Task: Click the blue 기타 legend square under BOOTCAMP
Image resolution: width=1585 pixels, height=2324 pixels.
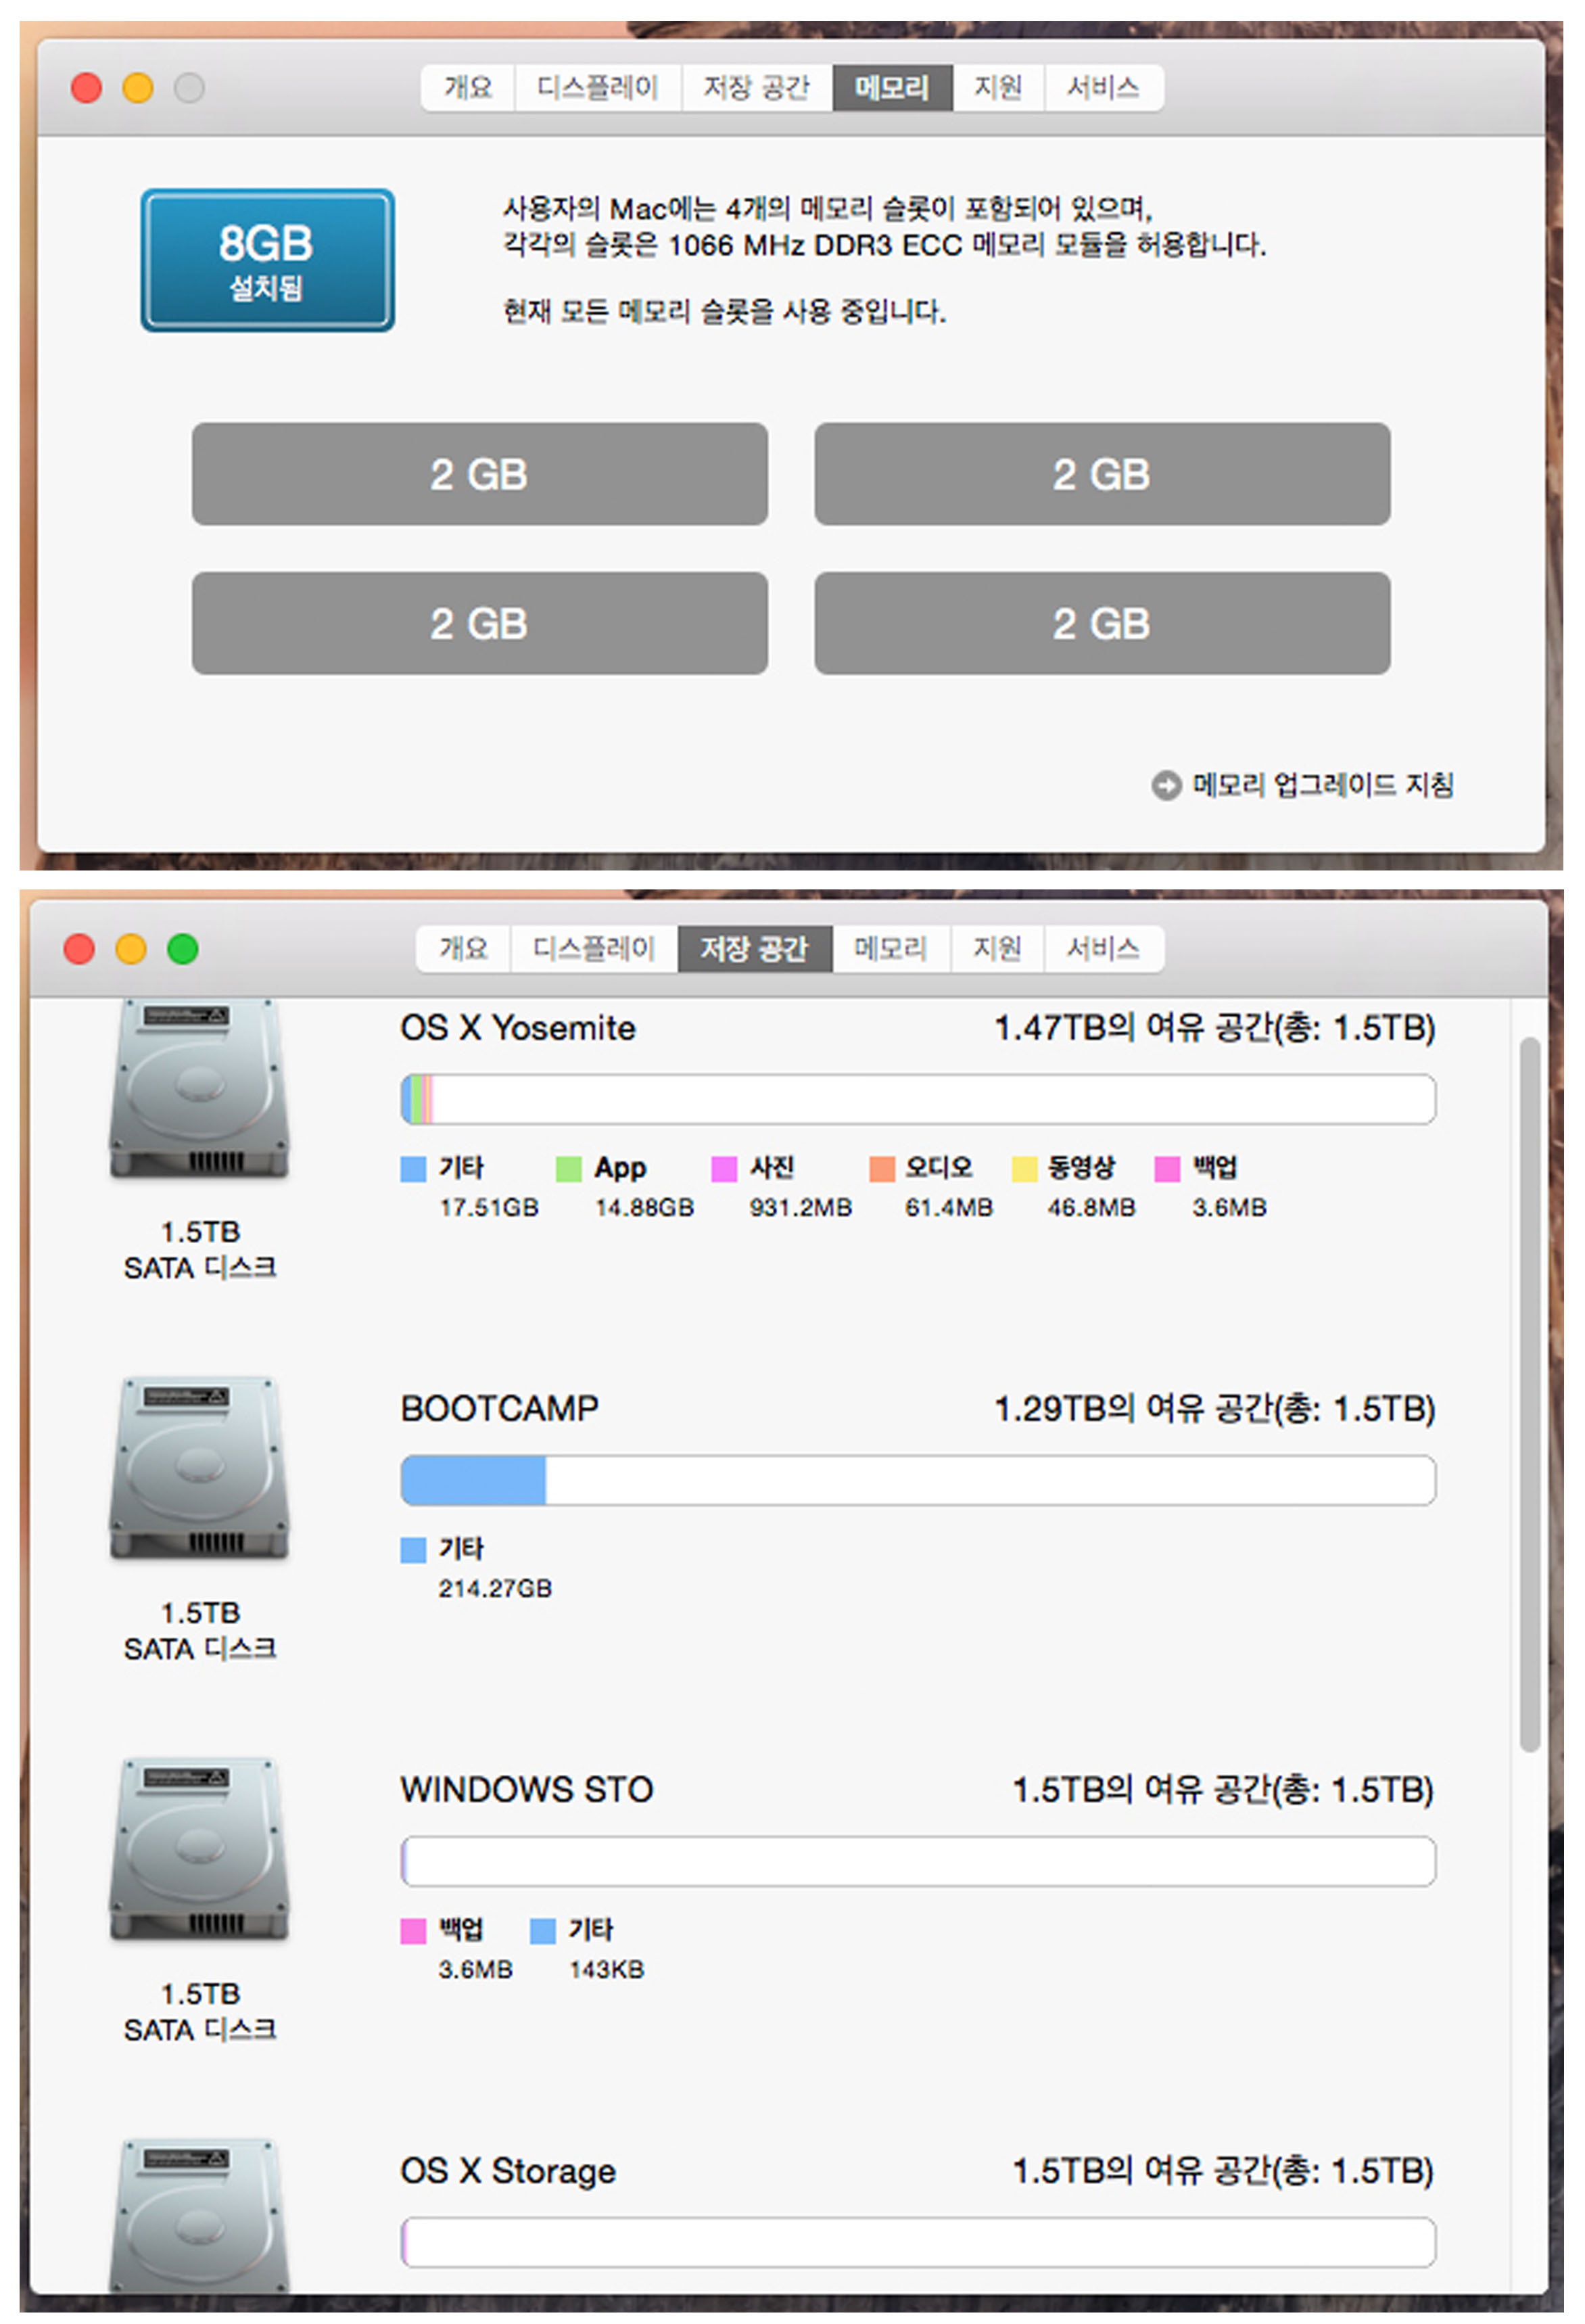Action: (413, 1550)
